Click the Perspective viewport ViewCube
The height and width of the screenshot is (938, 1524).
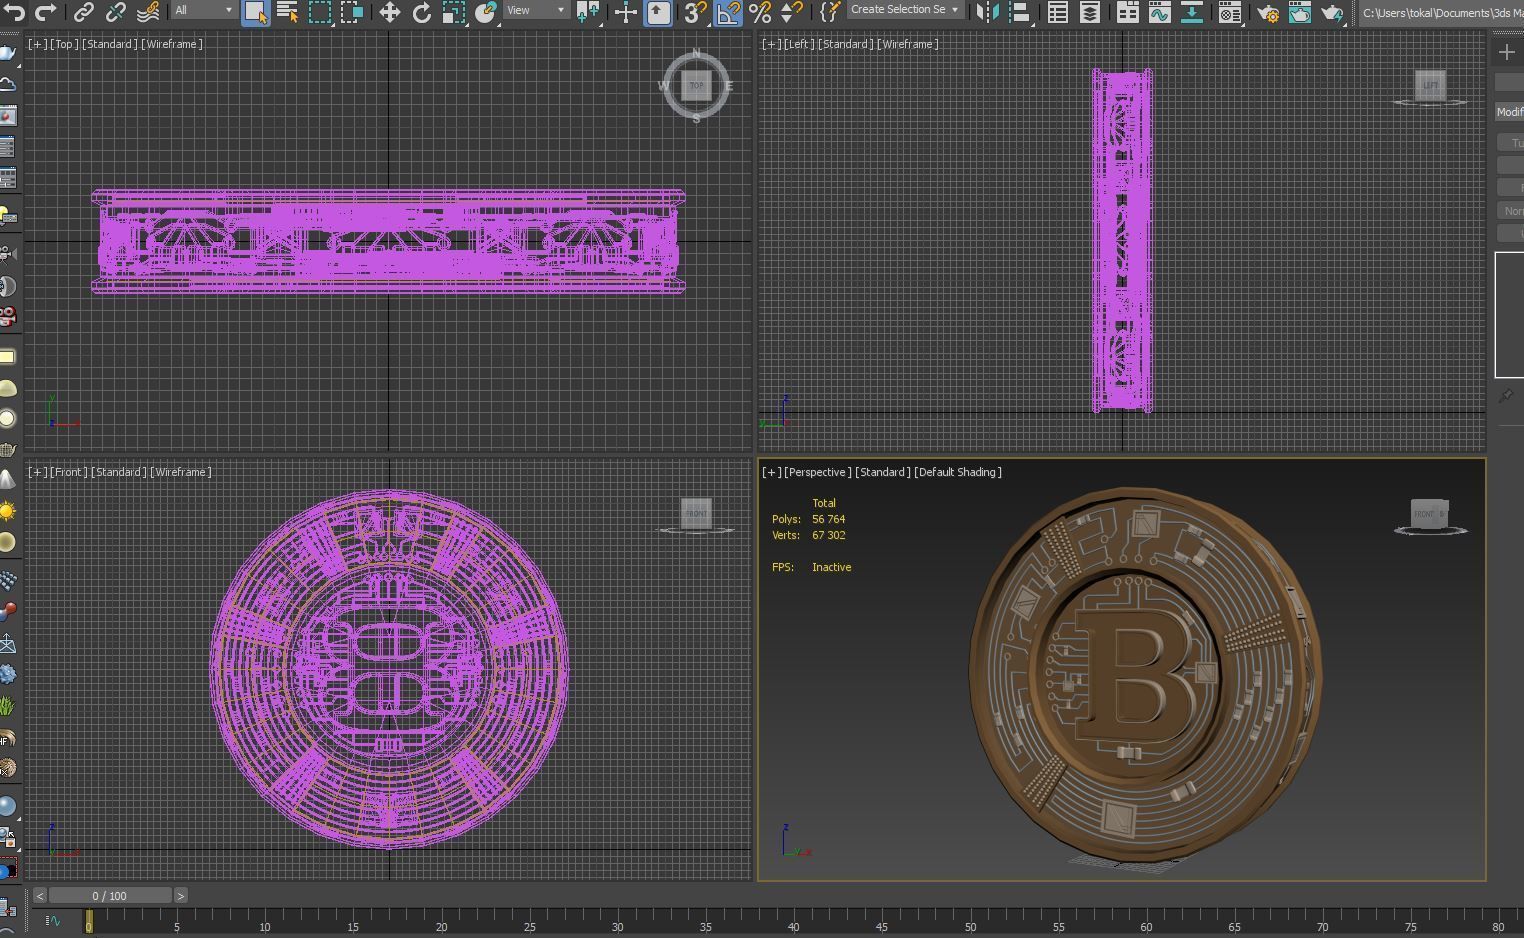point(1430,516)
